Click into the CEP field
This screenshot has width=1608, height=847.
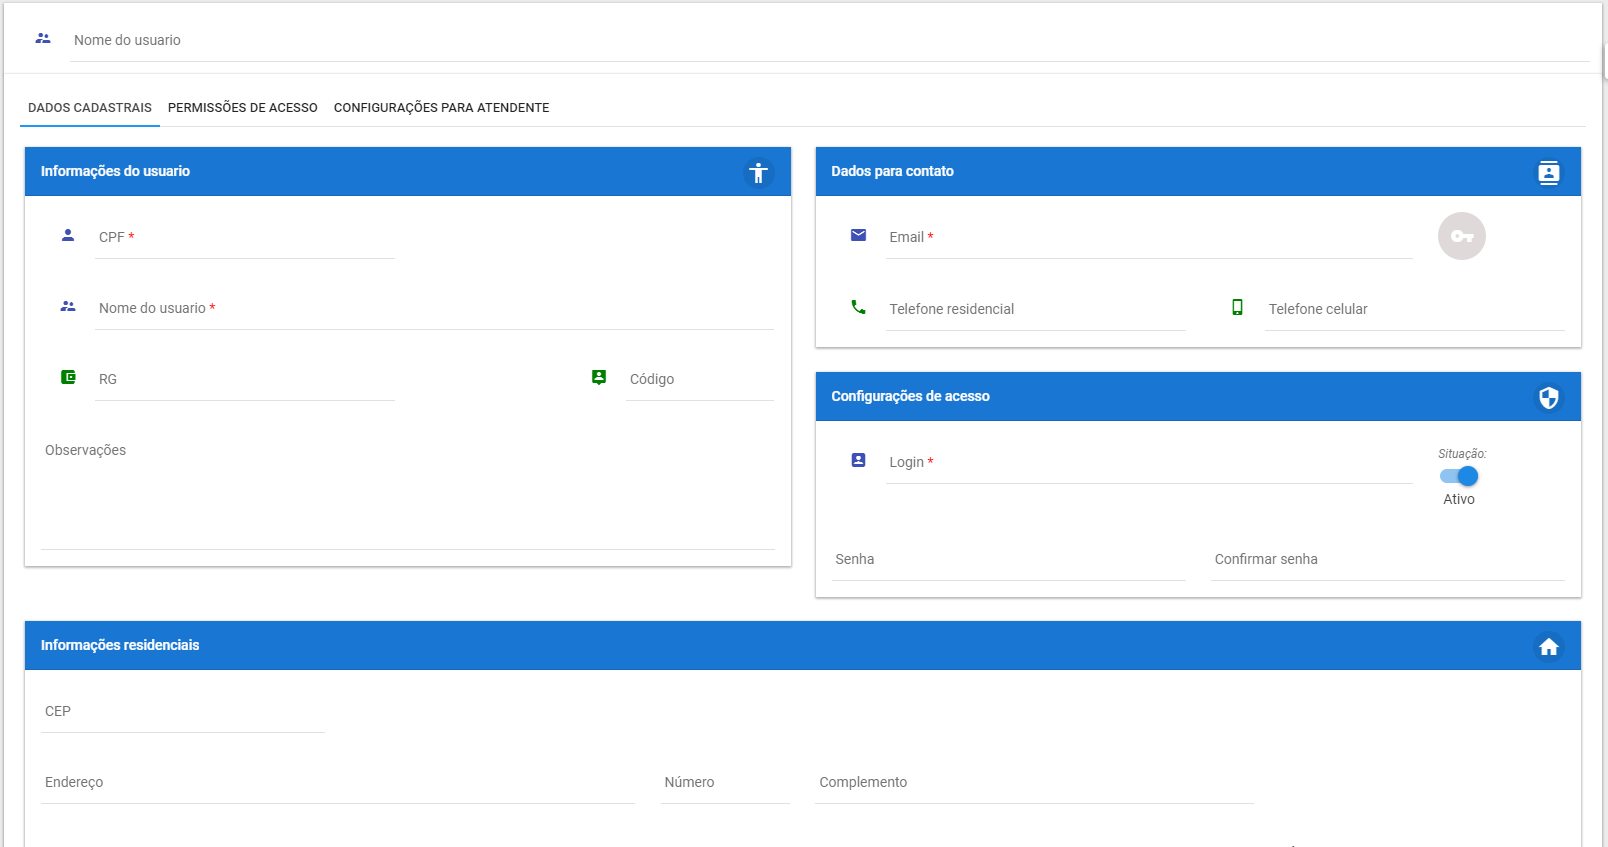(x=183, y=712)
